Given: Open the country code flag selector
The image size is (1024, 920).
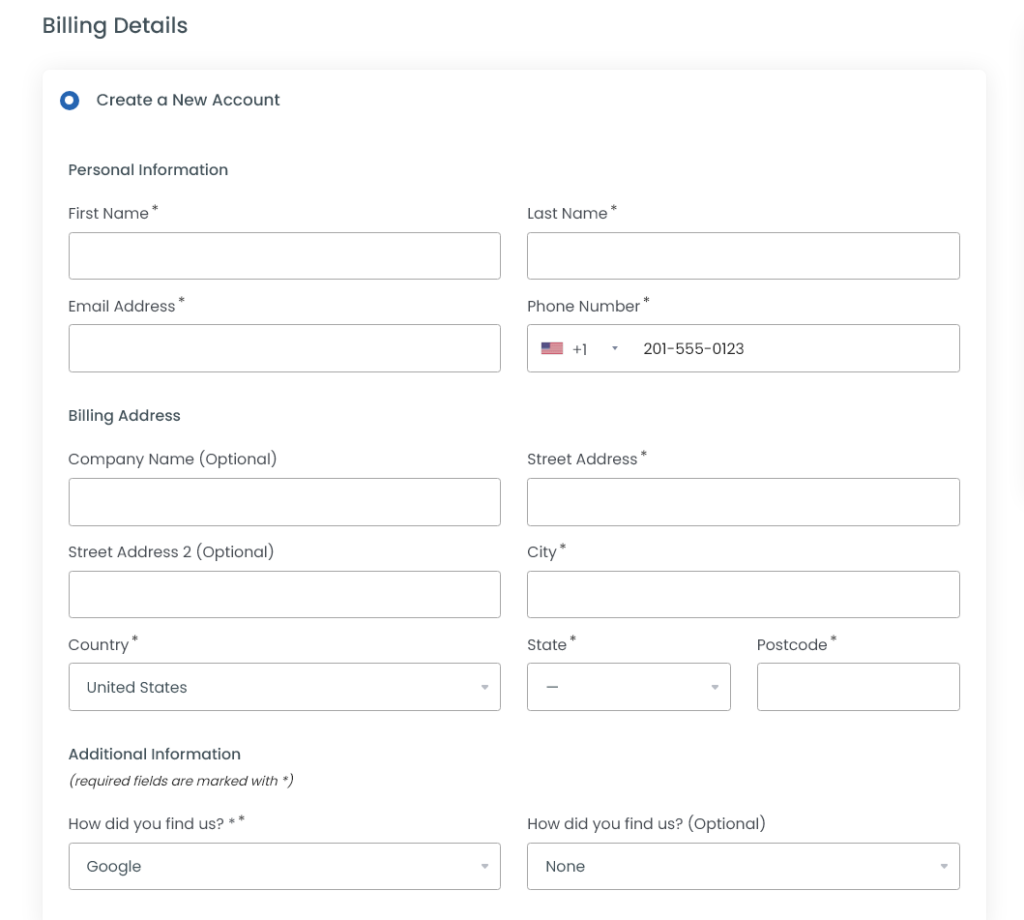Looking at the screenshot, I should point(579,349).
